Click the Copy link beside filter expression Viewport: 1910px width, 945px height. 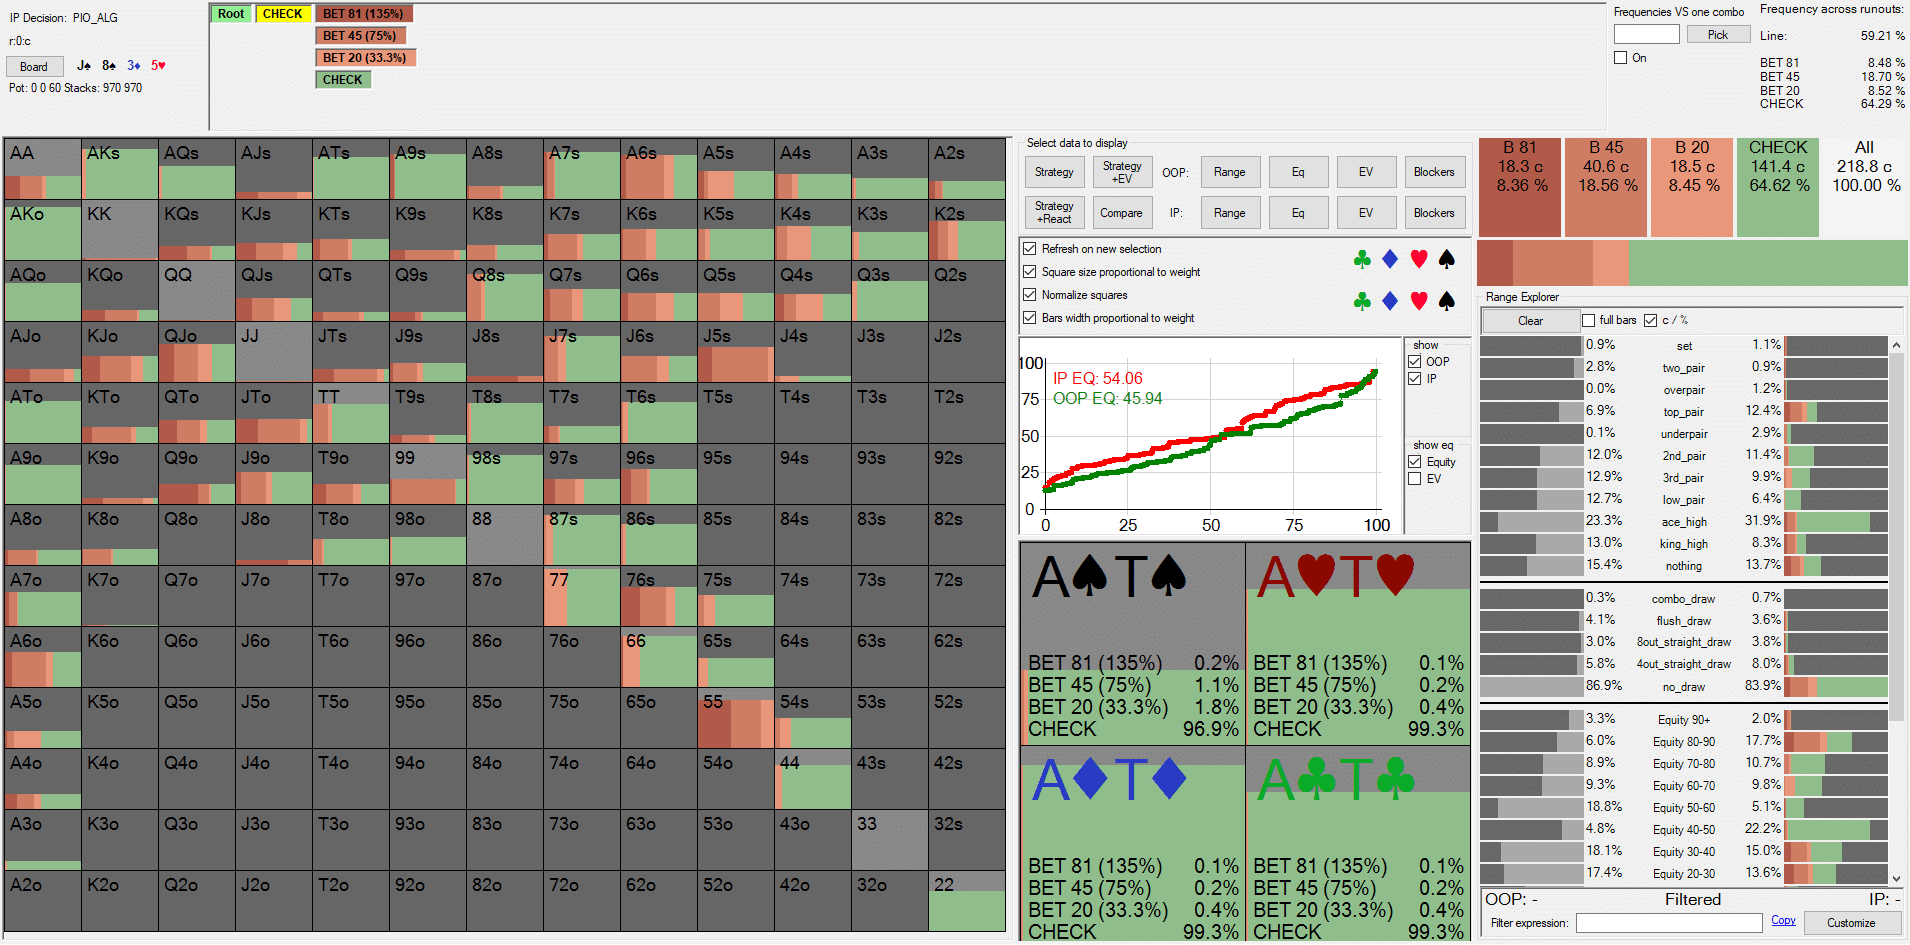click(1783, 921)
